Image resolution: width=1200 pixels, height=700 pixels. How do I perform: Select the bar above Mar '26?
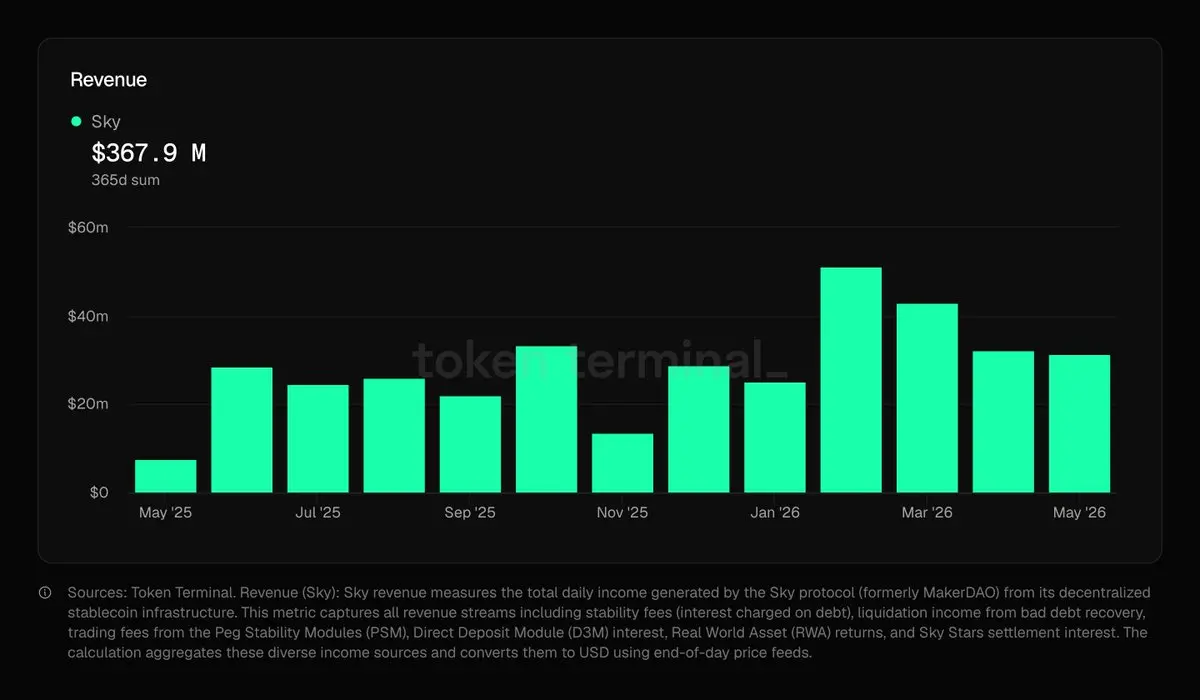tap(927, 398)
